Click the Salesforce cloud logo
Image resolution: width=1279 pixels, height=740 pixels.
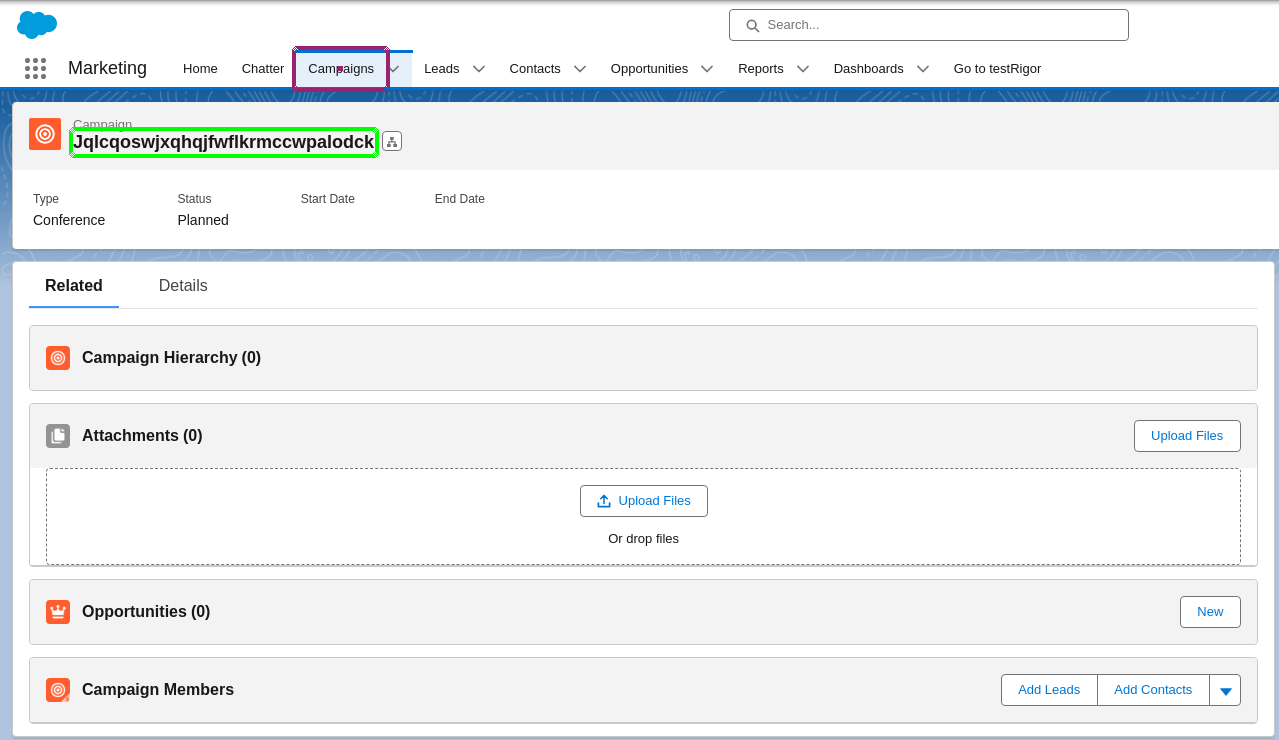[37, 24]
